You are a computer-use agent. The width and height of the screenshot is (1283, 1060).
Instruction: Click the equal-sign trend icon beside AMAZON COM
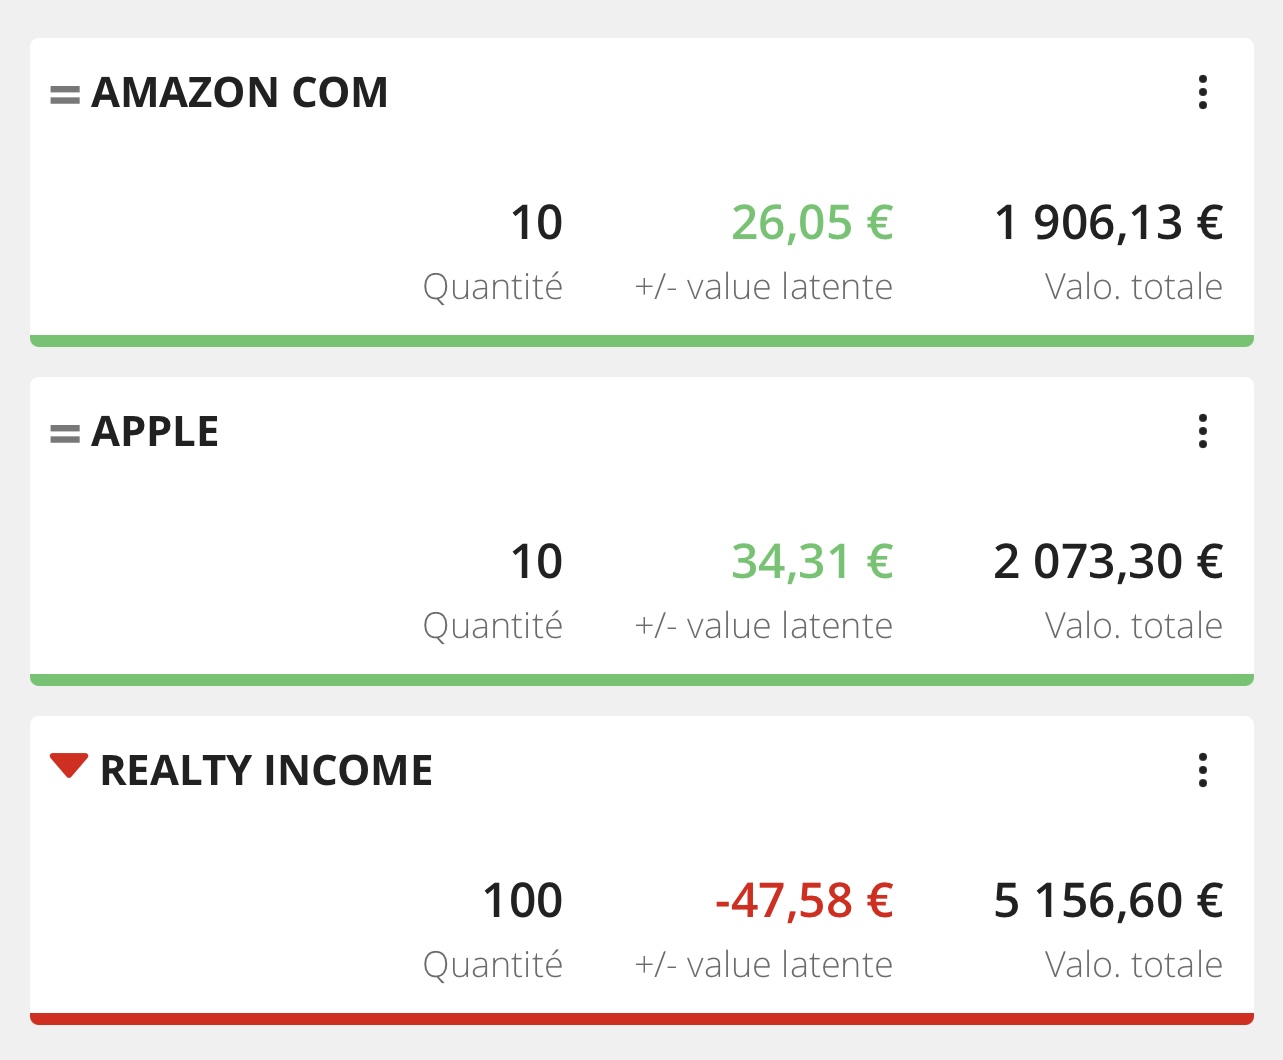(x=65, y=95)
